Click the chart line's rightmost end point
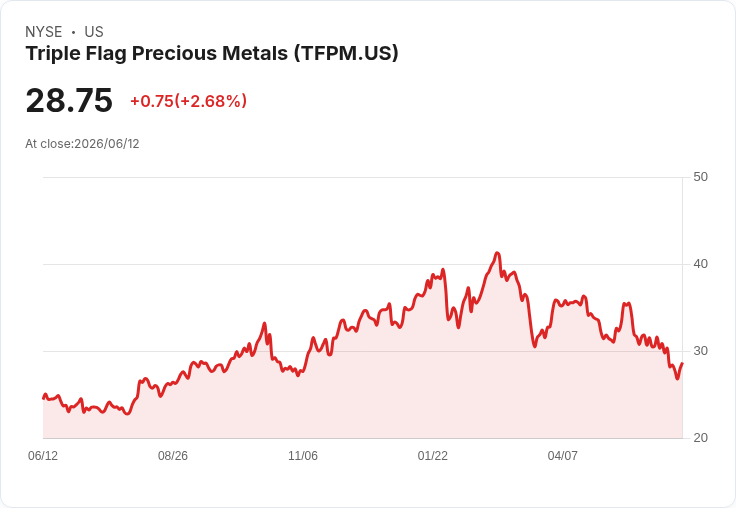This screenshot has height=508, width=736. pos(682,363)
